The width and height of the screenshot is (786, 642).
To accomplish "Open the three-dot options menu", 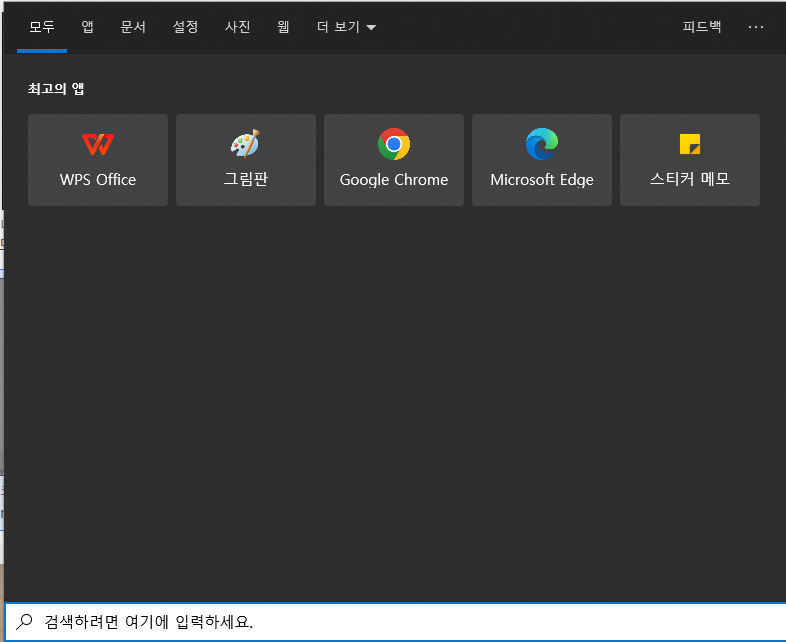I will (755, 27).
